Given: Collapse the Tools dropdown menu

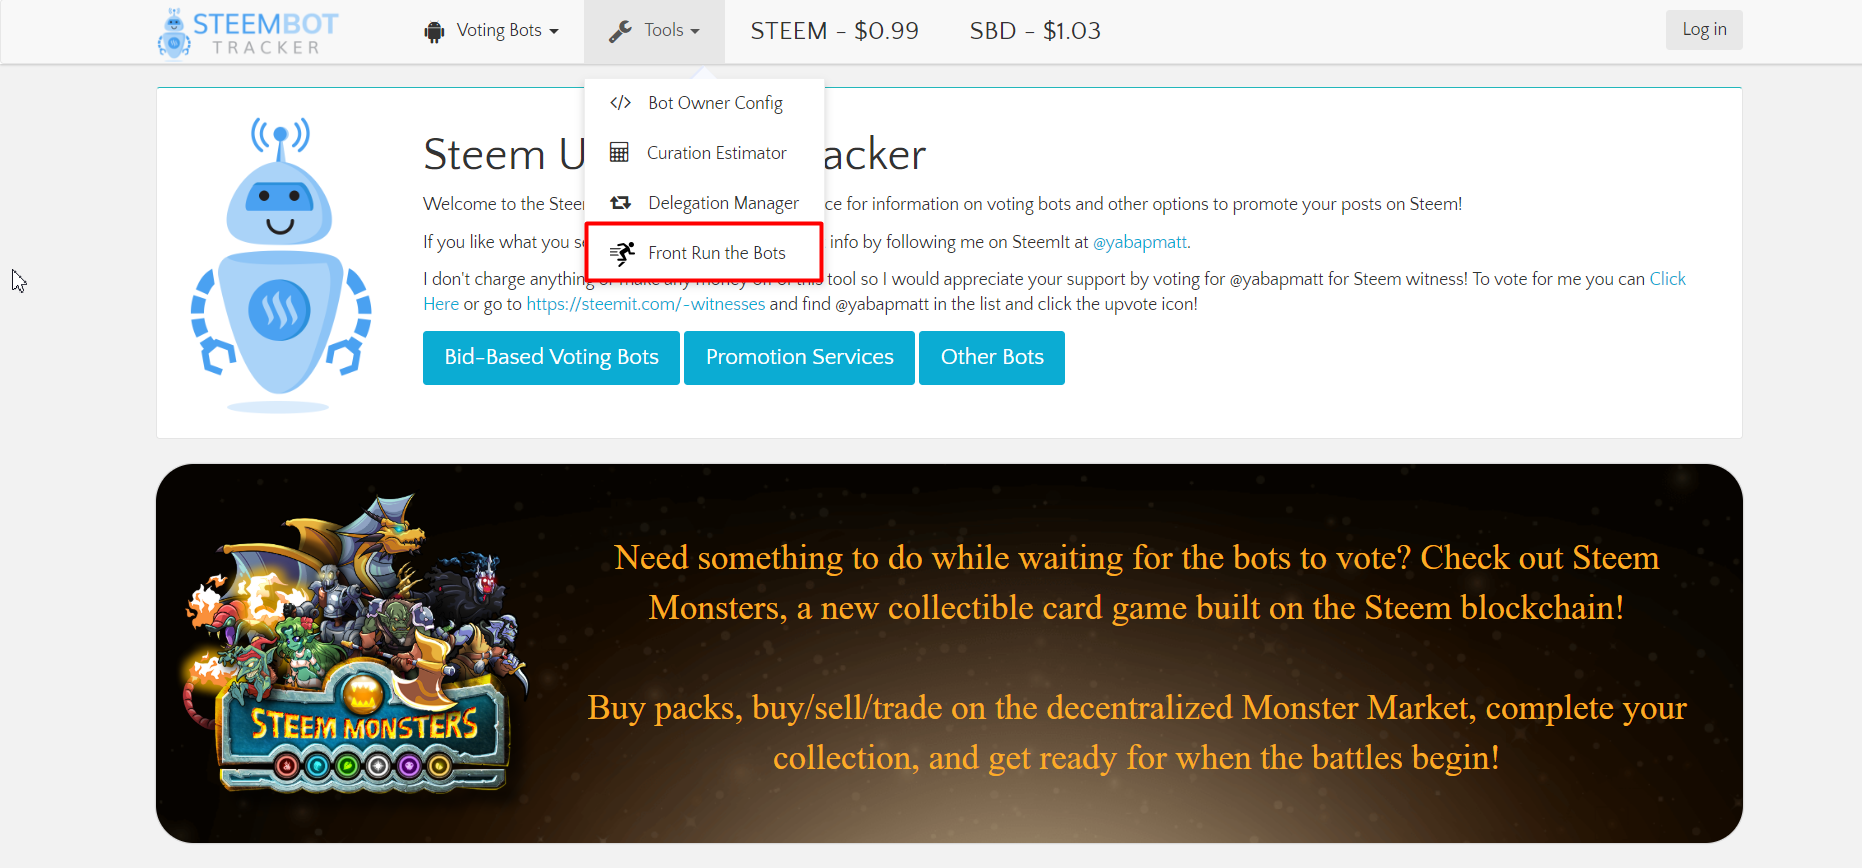Looking at the screenshot, I should coord(654,32).
